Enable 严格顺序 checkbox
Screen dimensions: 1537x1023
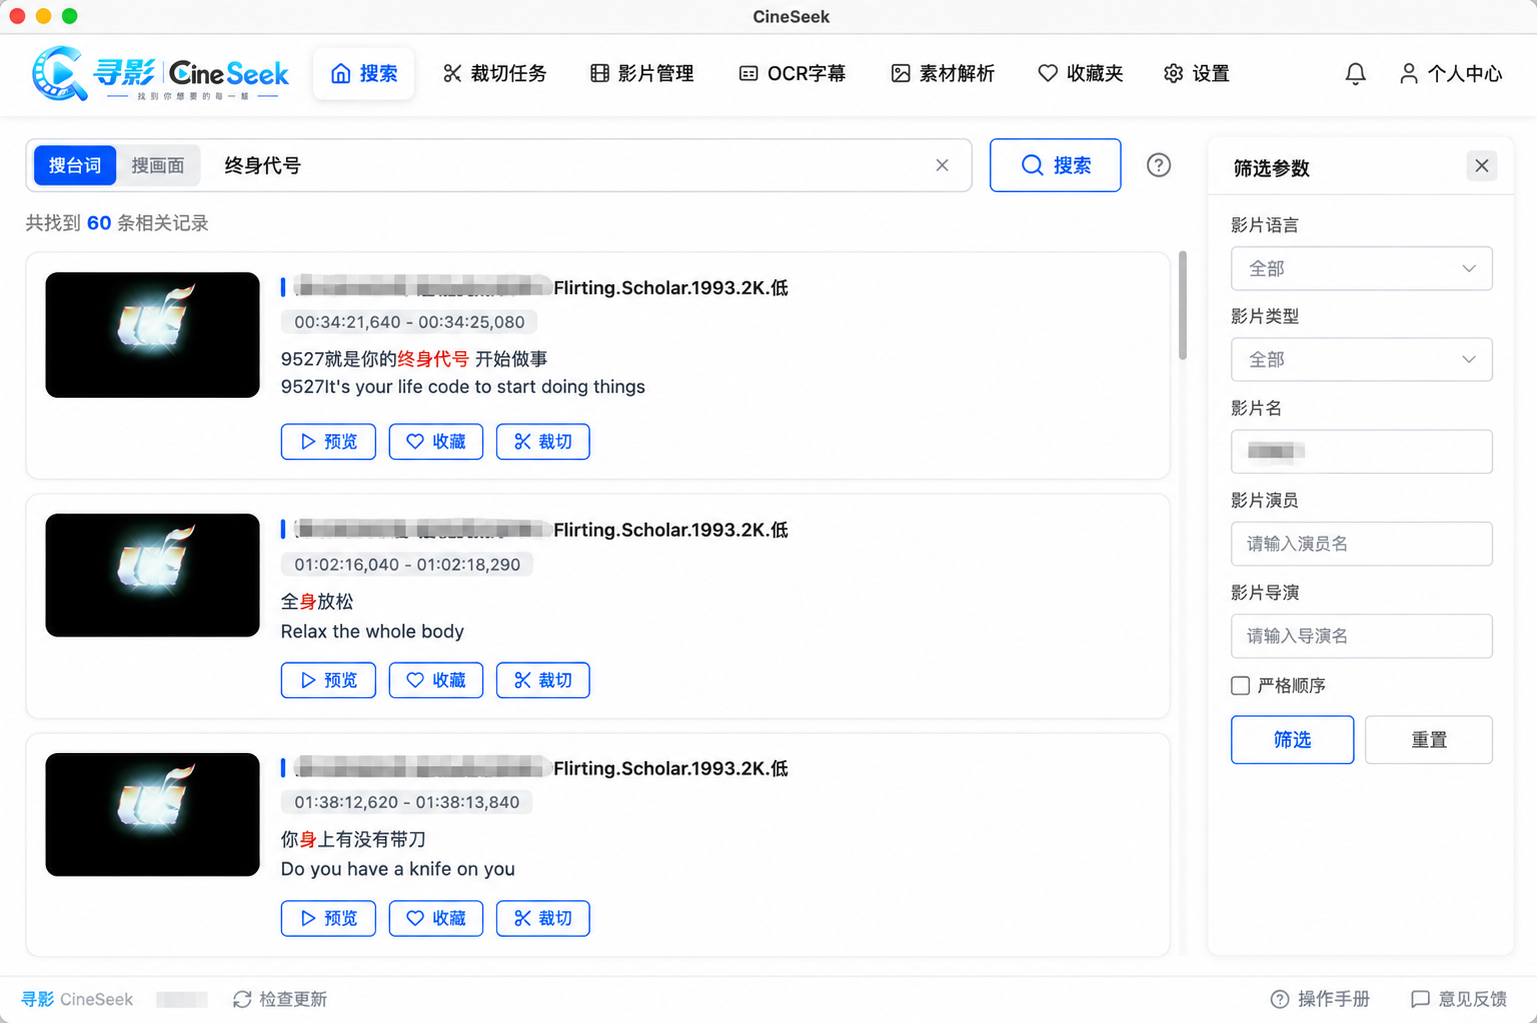(1240, 685)
